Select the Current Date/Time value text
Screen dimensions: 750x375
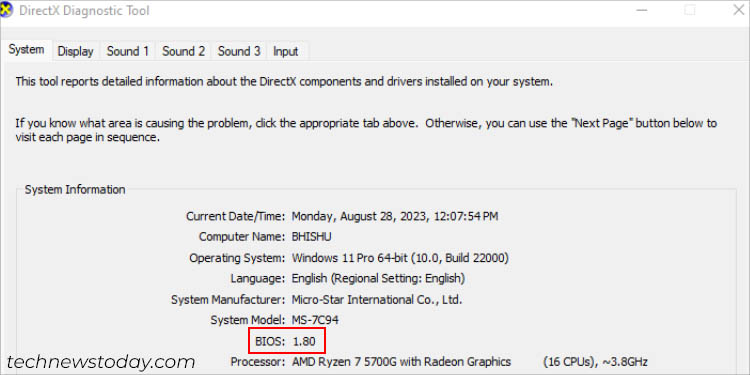point(395,217)
